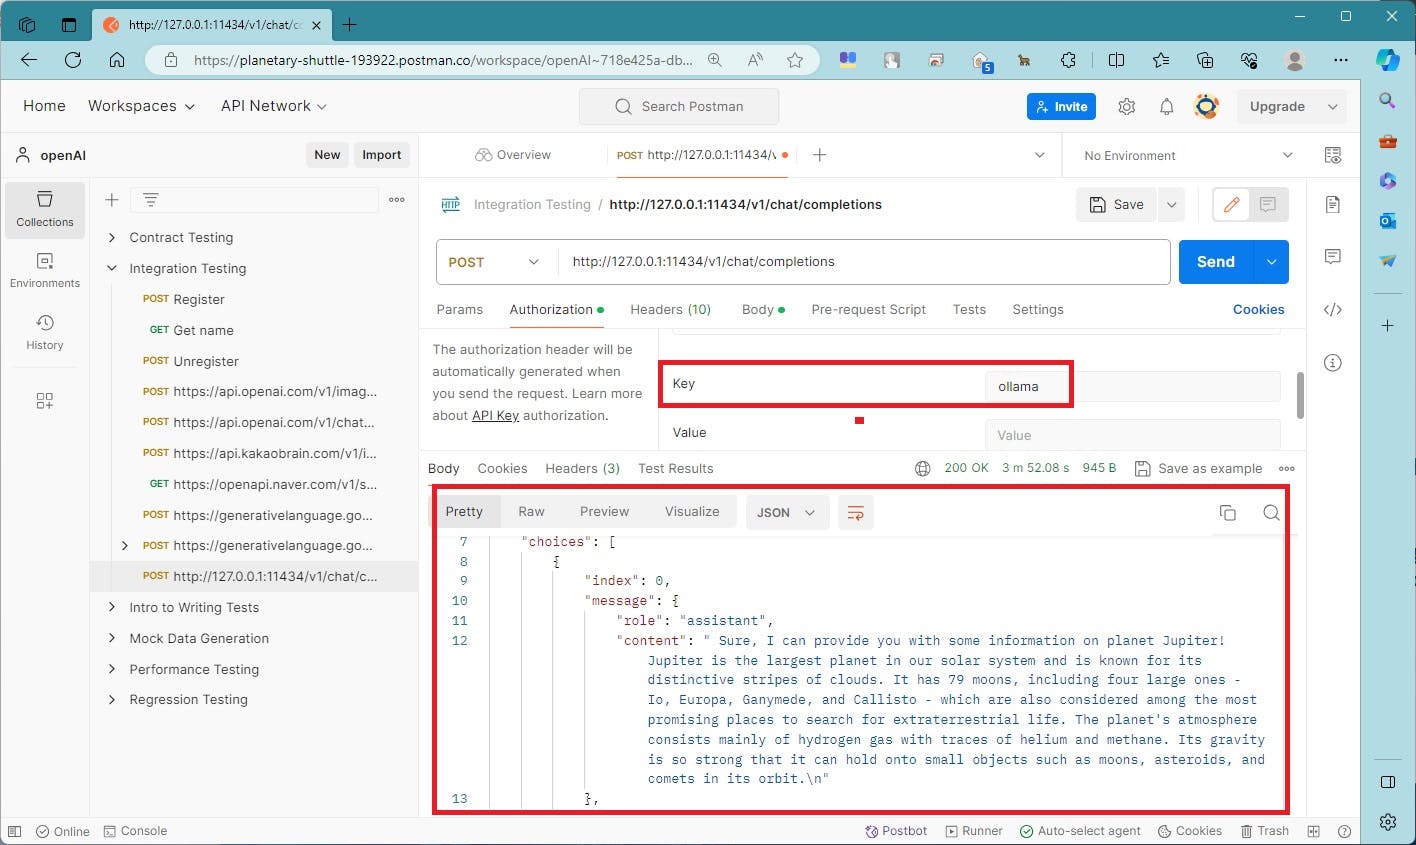Expand the Contract Testing collection

click(x=112, y=238)
